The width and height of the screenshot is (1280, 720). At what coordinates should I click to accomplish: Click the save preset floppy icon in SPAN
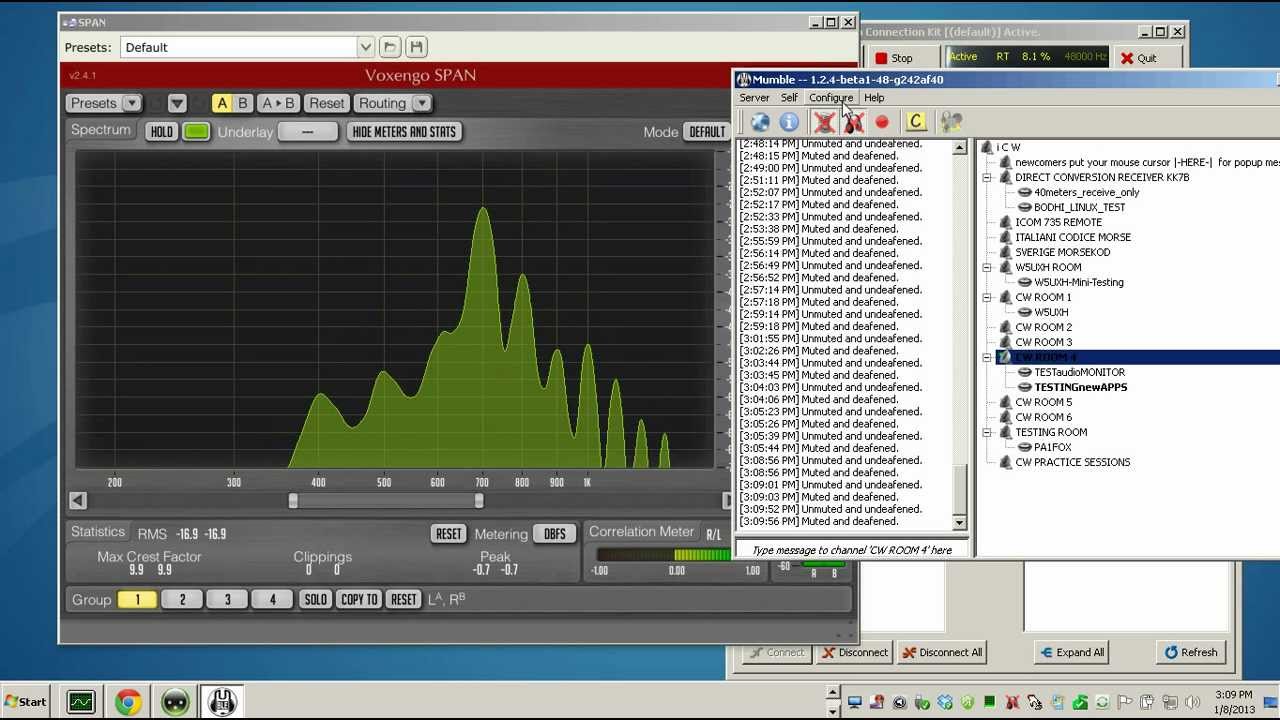[417, 47]
